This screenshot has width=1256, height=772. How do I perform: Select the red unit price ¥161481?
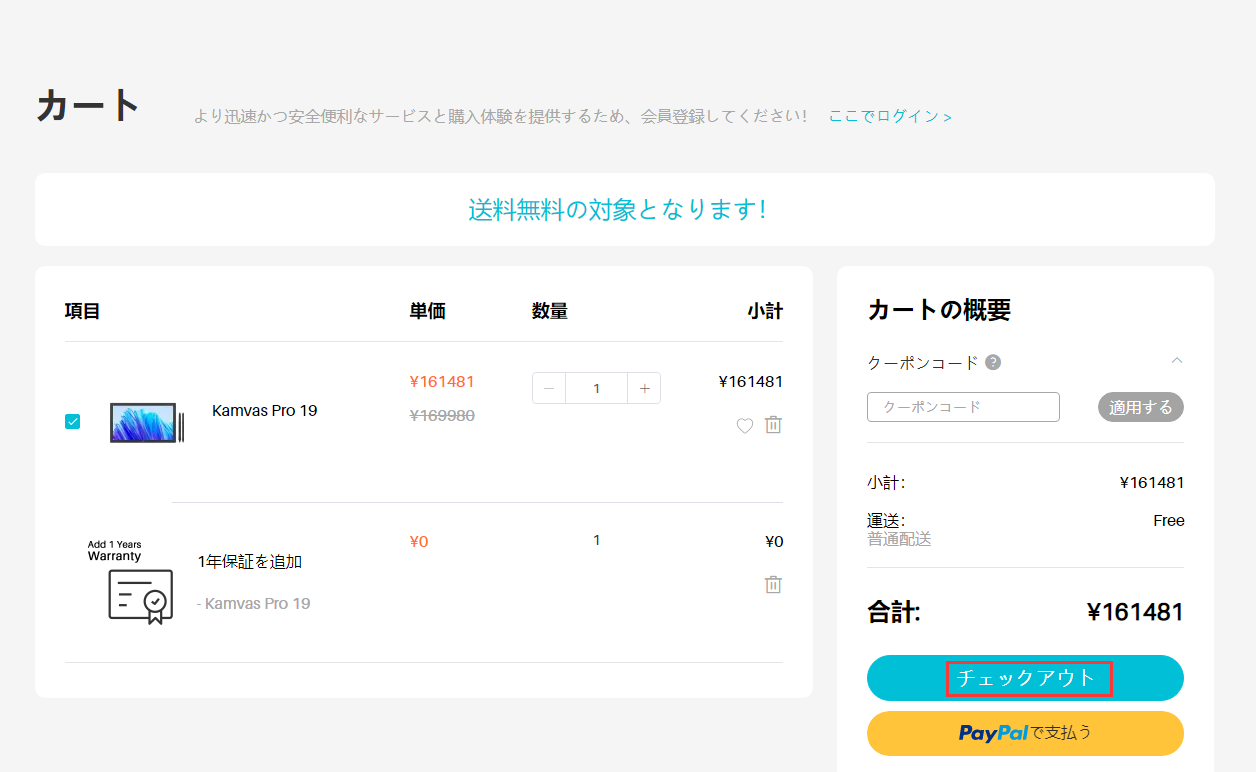[x=442, y=381]
